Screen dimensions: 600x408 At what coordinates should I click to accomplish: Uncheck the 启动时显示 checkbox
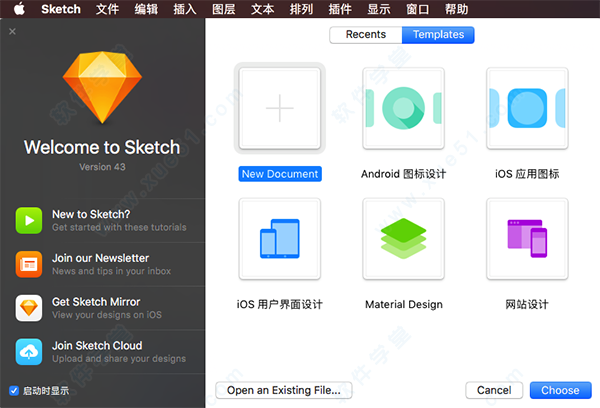pyautogui.click(x=14, y=390)
